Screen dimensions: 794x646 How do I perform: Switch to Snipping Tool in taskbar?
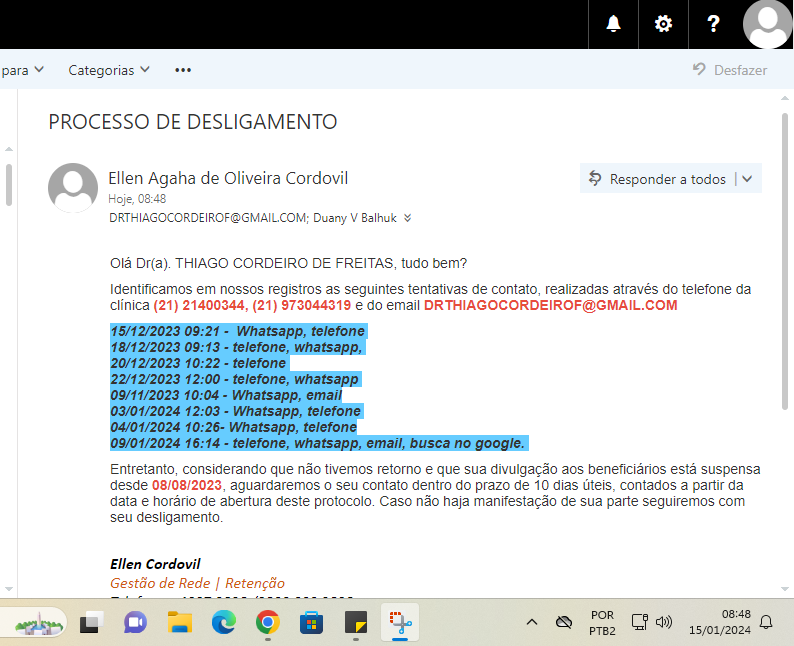tap(400, 623)
